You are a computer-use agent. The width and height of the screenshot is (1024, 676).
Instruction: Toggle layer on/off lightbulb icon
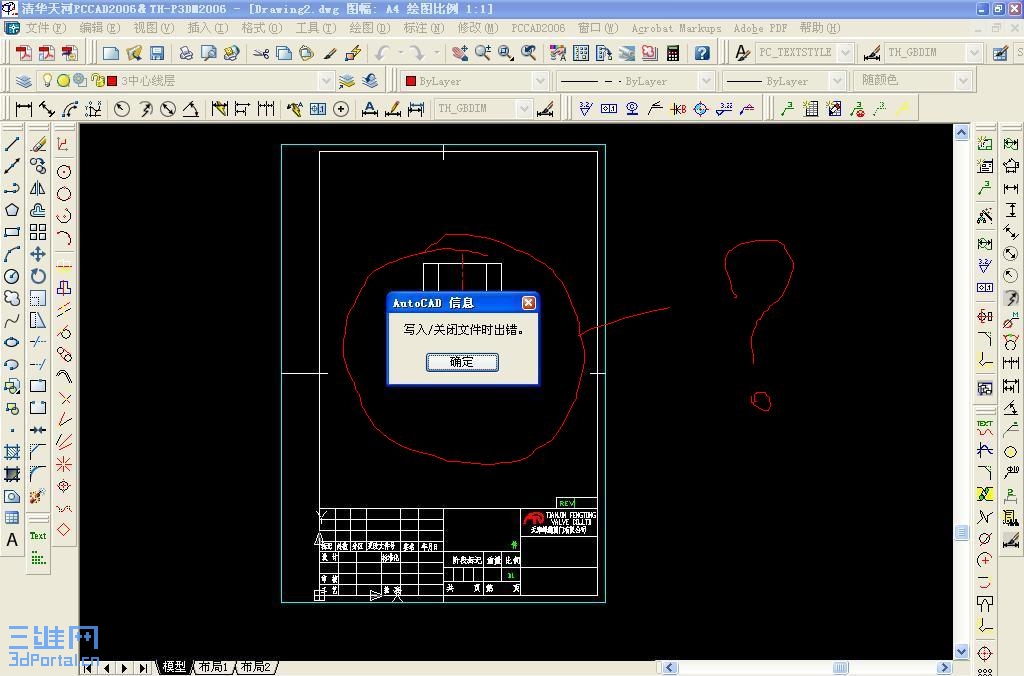[47, 80]
